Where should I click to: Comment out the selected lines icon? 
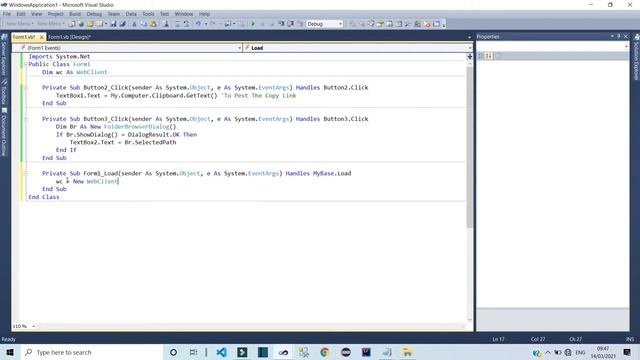178,24
